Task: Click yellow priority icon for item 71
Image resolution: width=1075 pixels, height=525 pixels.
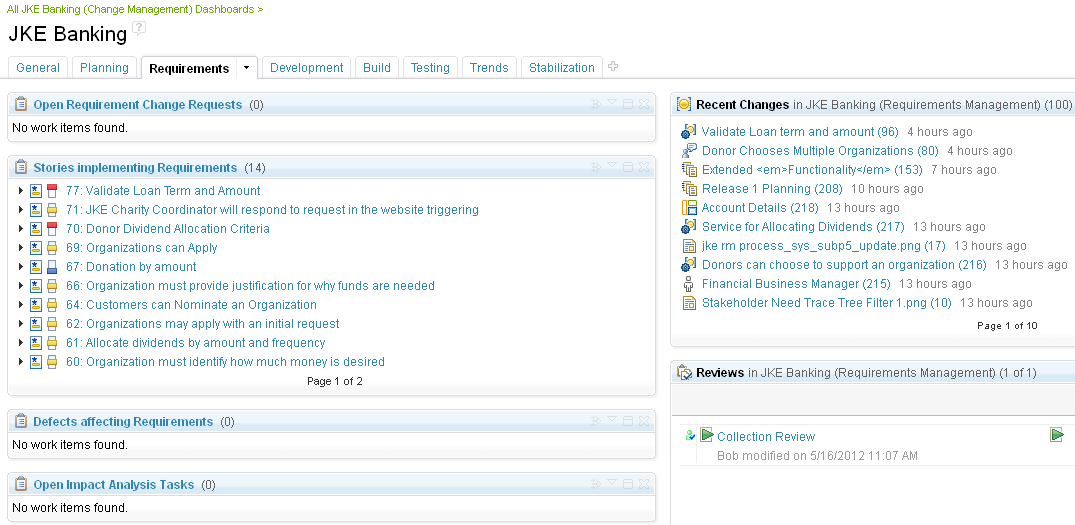Action: [52, 210]
